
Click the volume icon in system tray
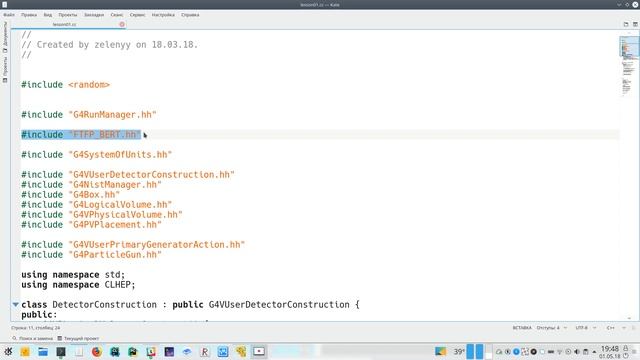click(577, 351)
